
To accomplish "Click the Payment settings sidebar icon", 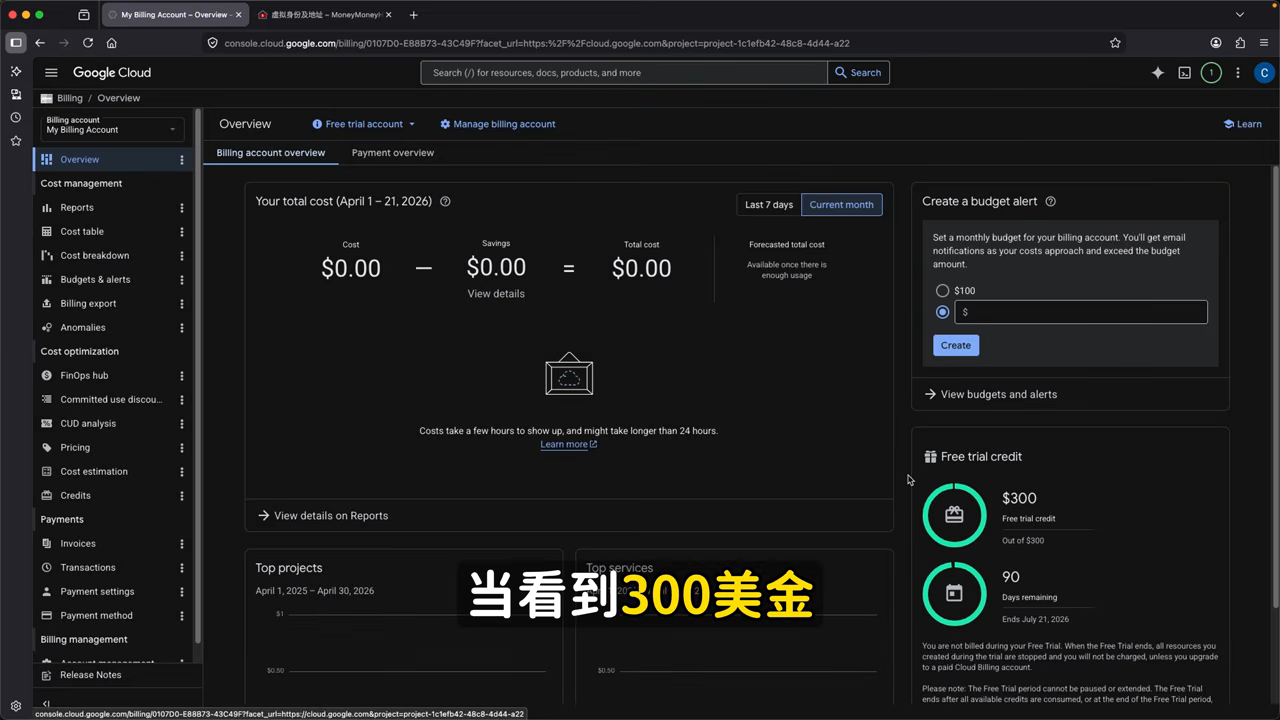I will (47, 592).
